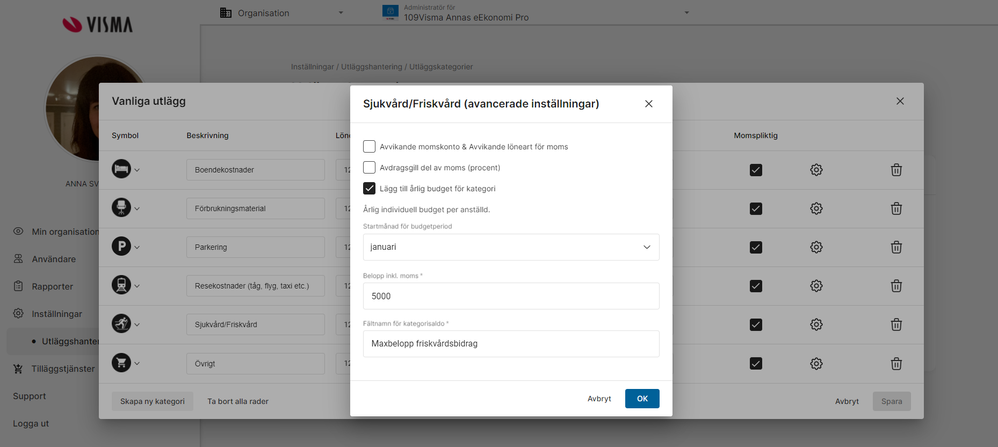This screenshot has width=998, height=447.
Task: Click the bed symbol icon for Boendekostnader
Action: [x=121, y=170]
